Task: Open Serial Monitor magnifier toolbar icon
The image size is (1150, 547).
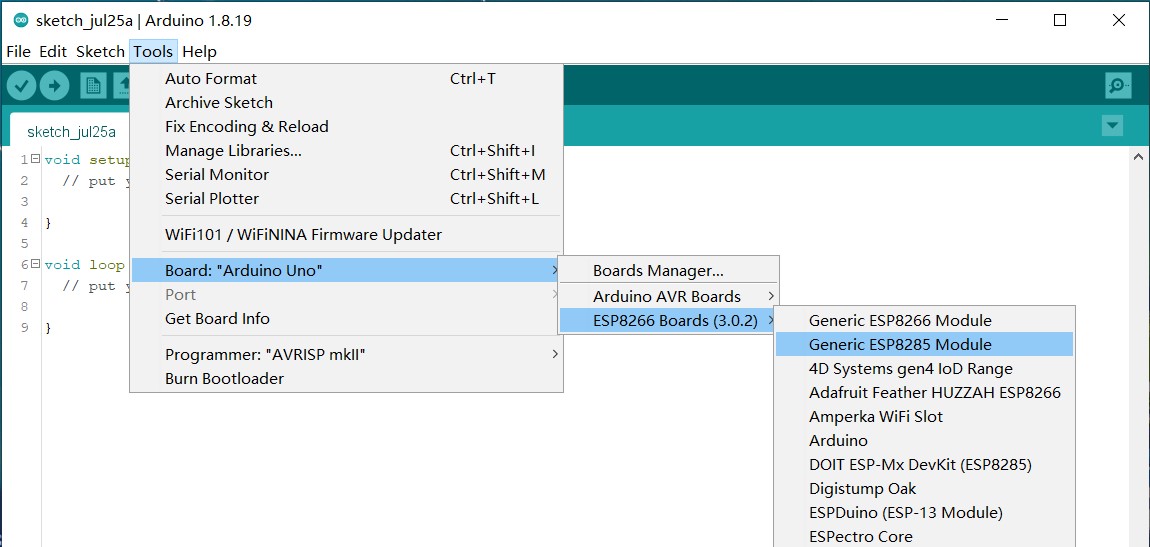Action: (1118, 86)
